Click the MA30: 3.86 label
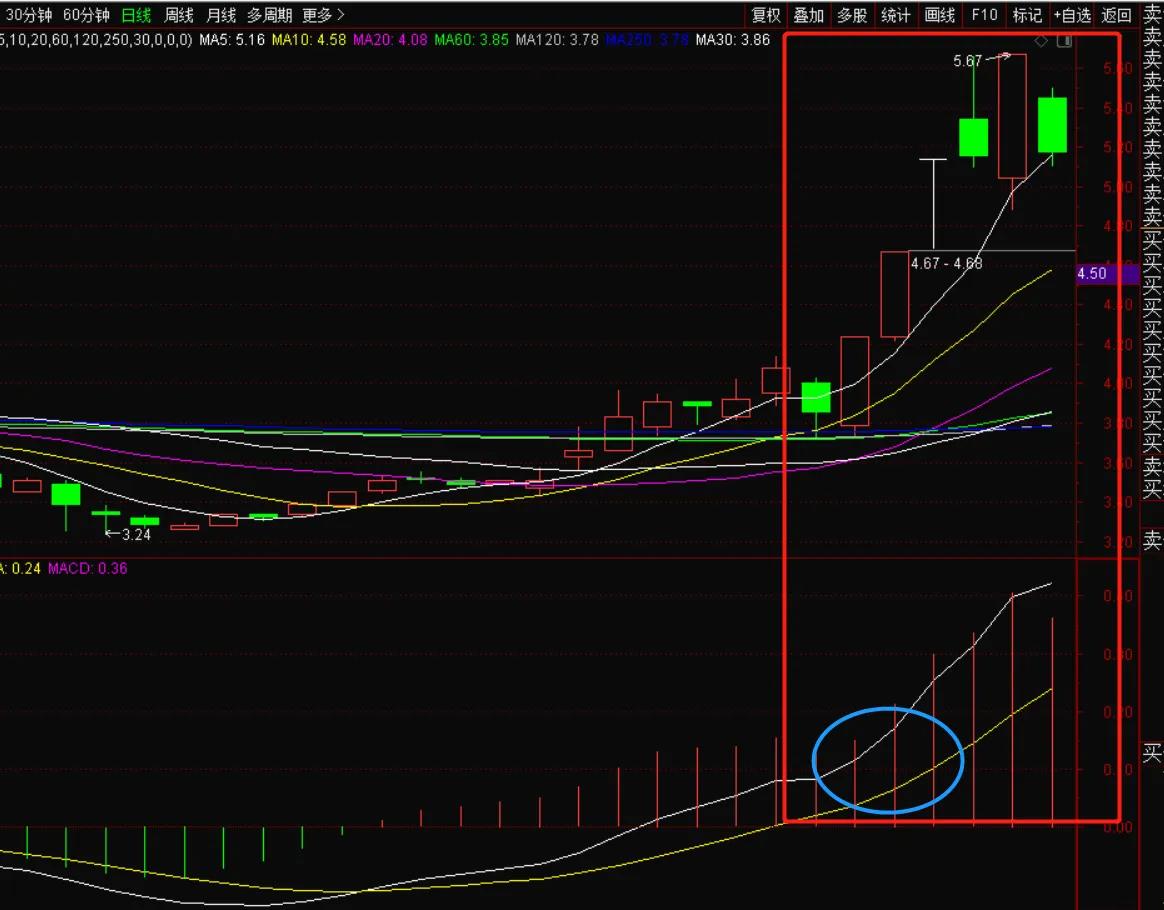The width and height of the screenshot is (1164, 910). tap(733, 39)
